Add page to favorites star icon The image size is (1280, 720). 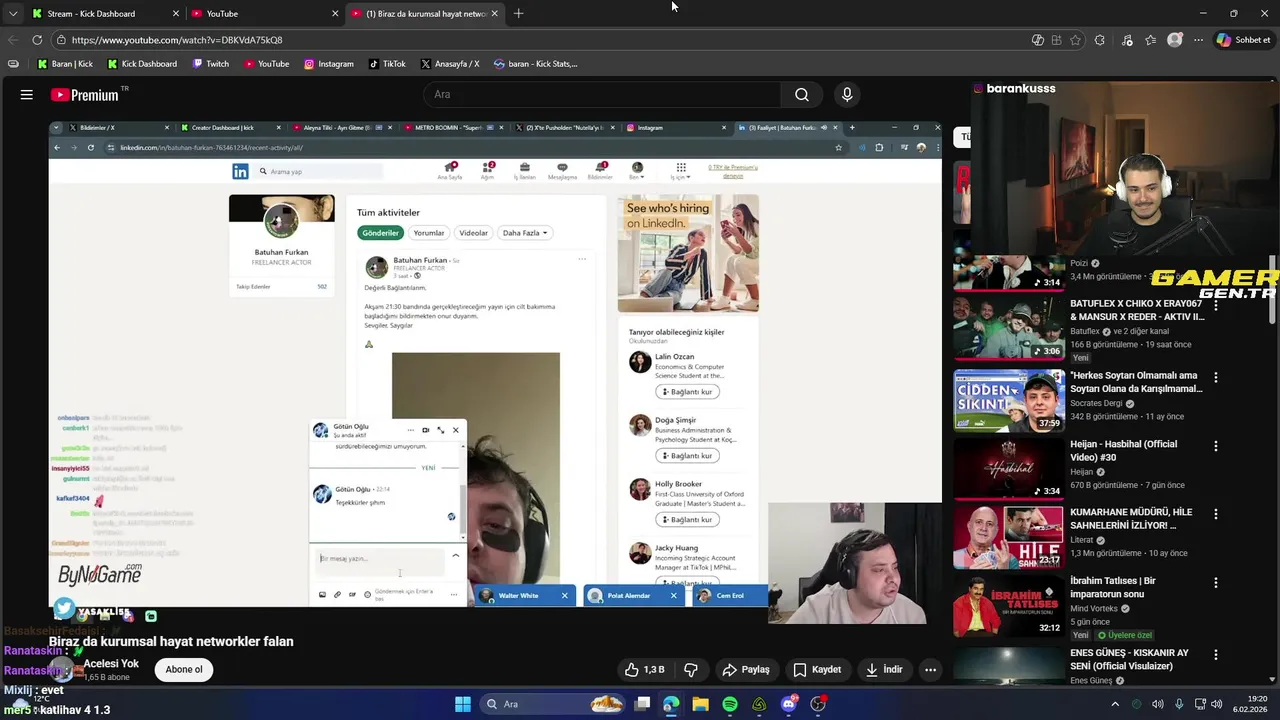1075,40
